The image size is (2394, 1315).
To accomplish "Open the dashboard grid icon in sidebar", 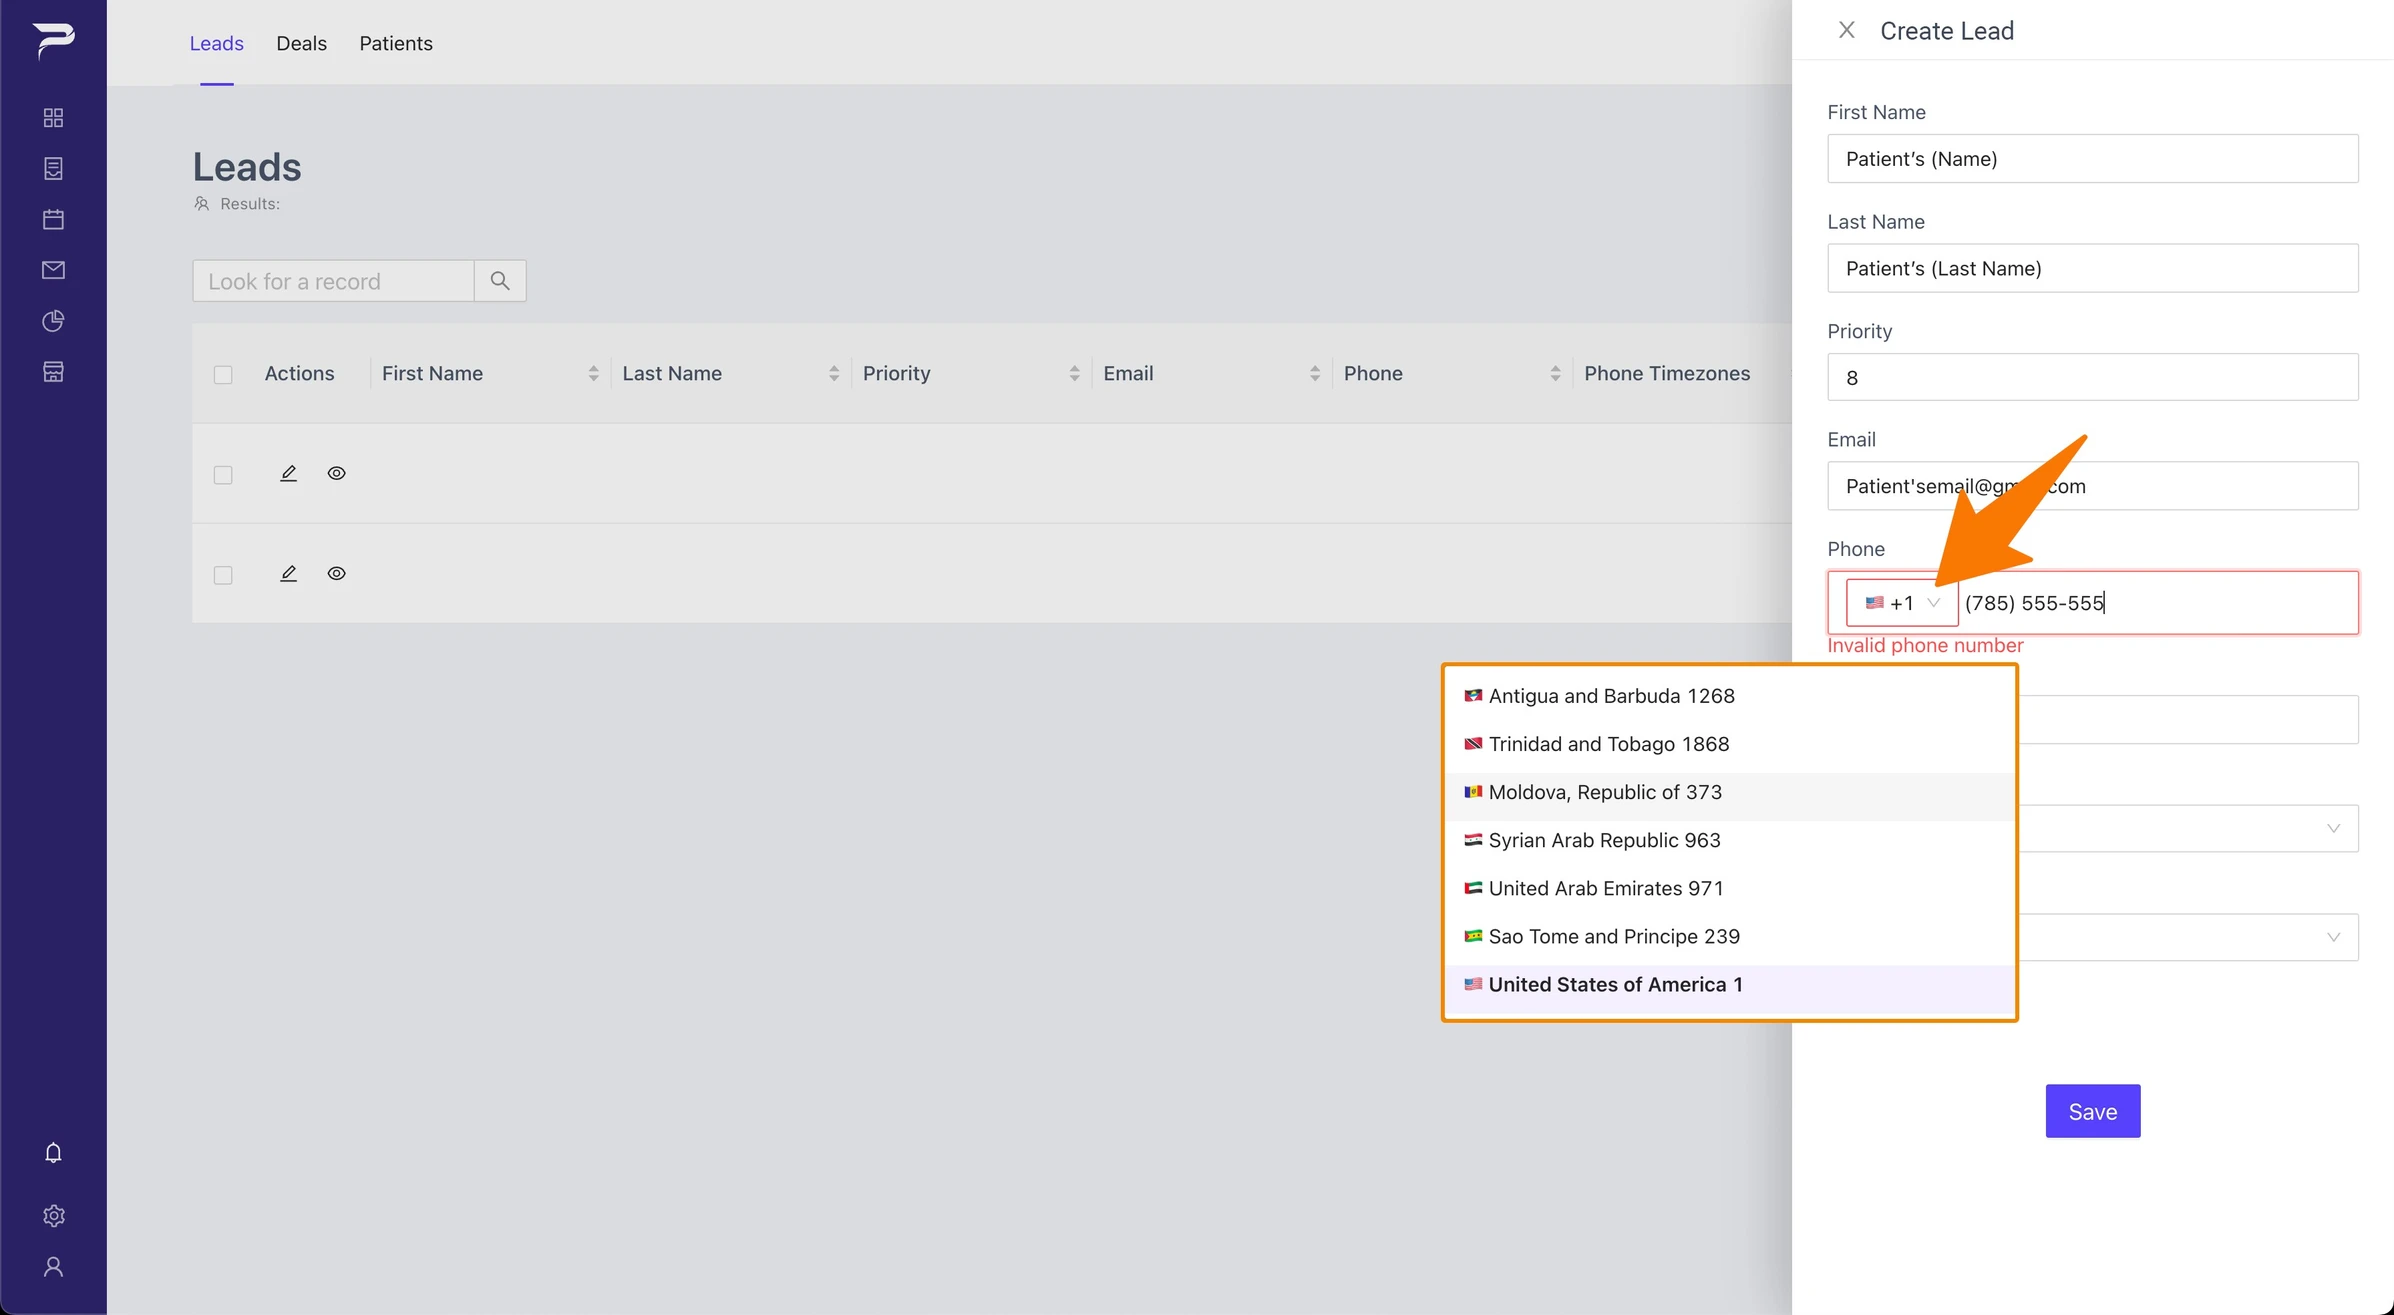I will (x=53, y=118).
